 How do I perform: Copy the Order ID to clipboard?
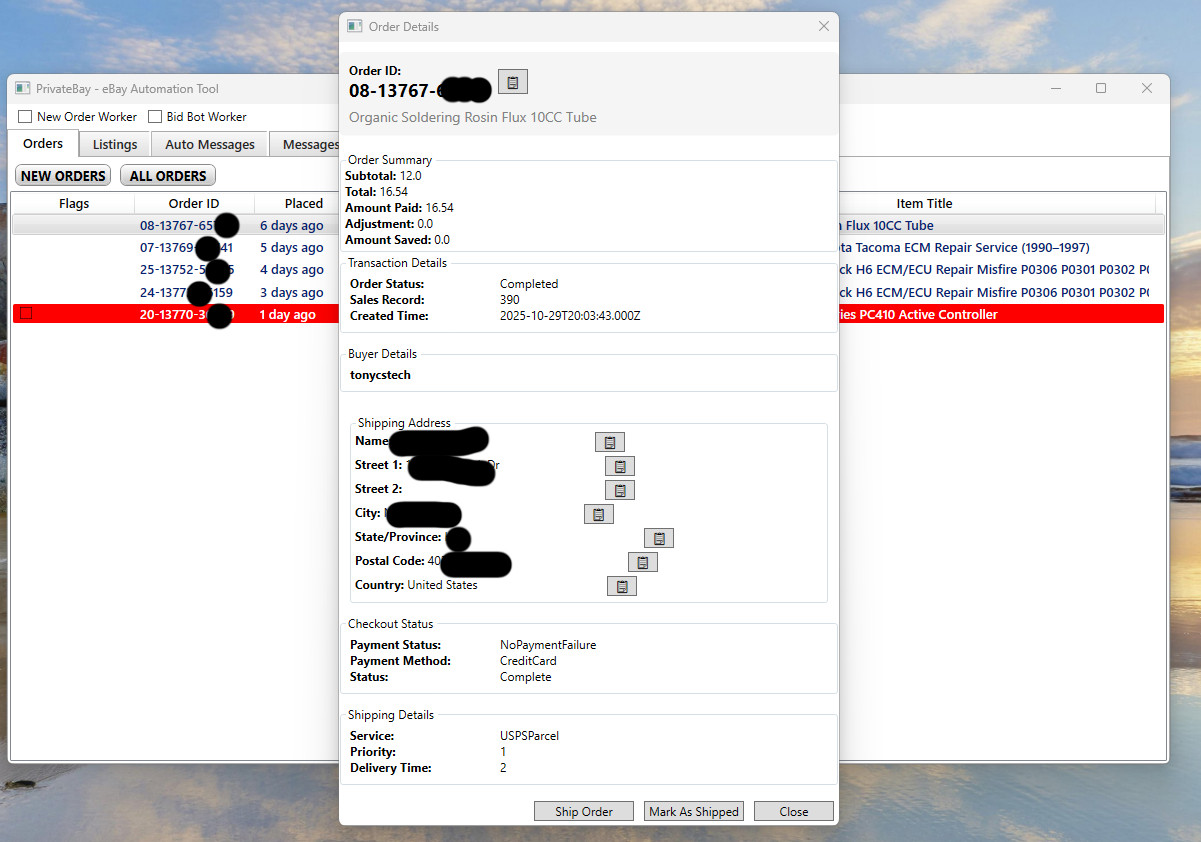coord(512,82)
